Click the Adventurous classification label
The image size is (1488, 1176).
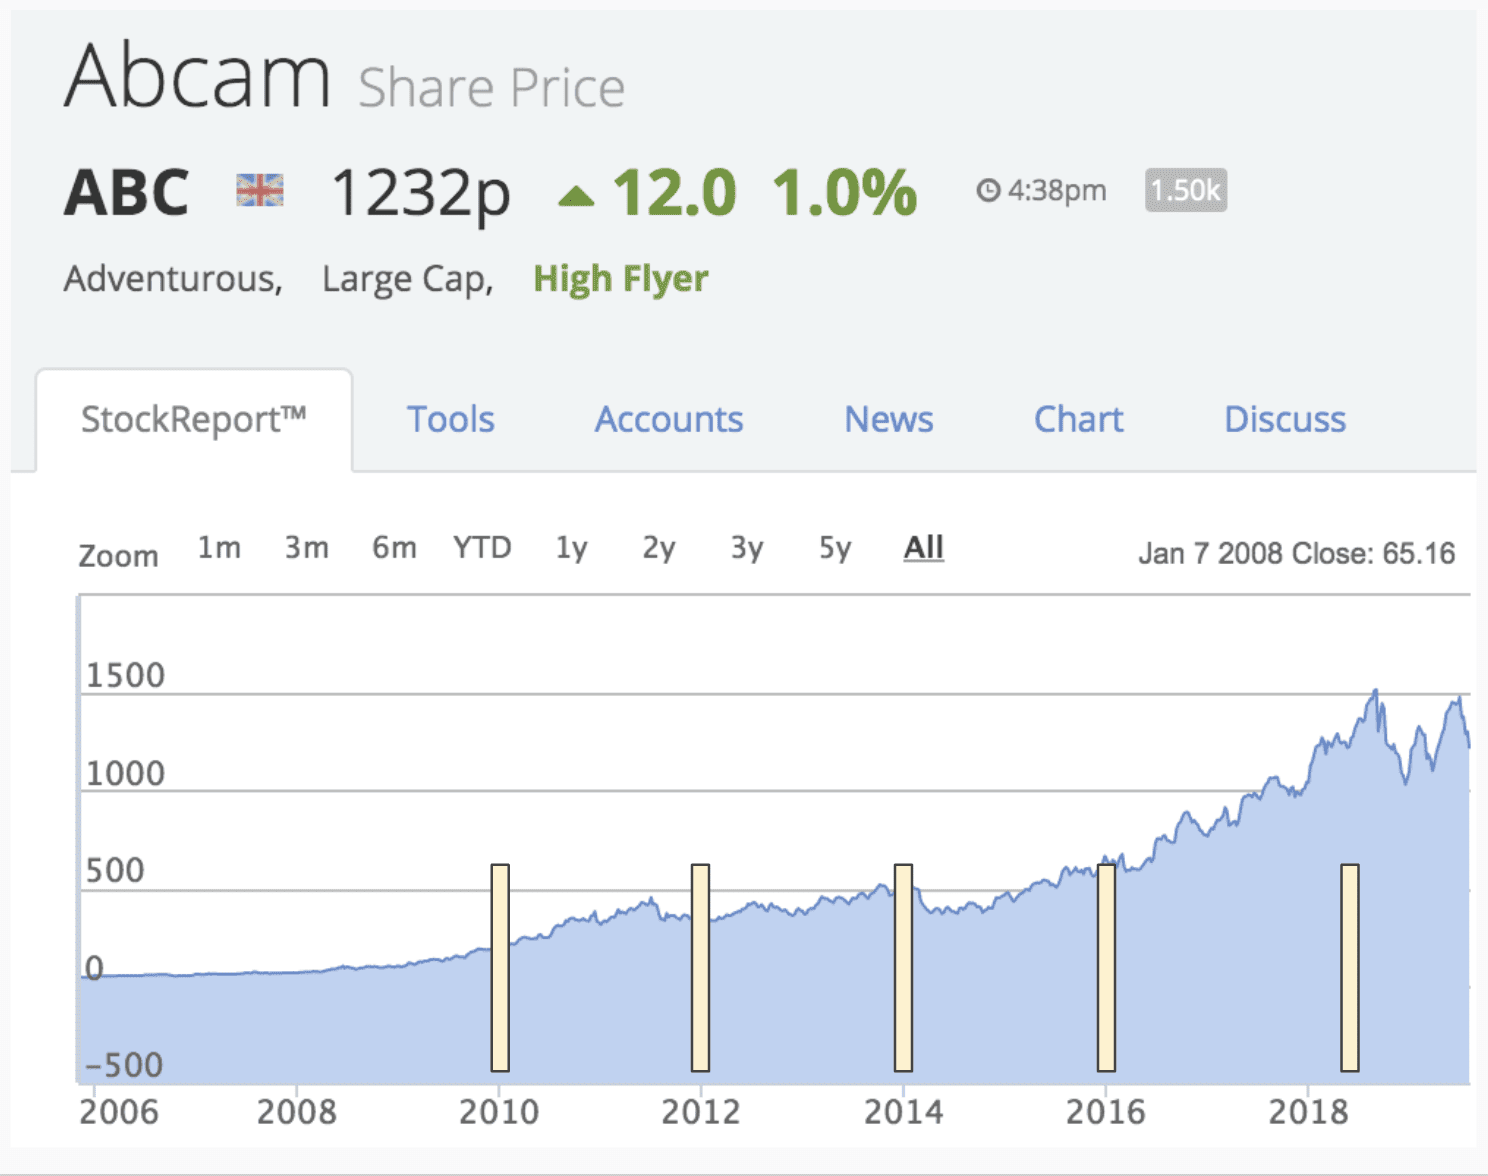pyautogui.click(x=173, y=279)
